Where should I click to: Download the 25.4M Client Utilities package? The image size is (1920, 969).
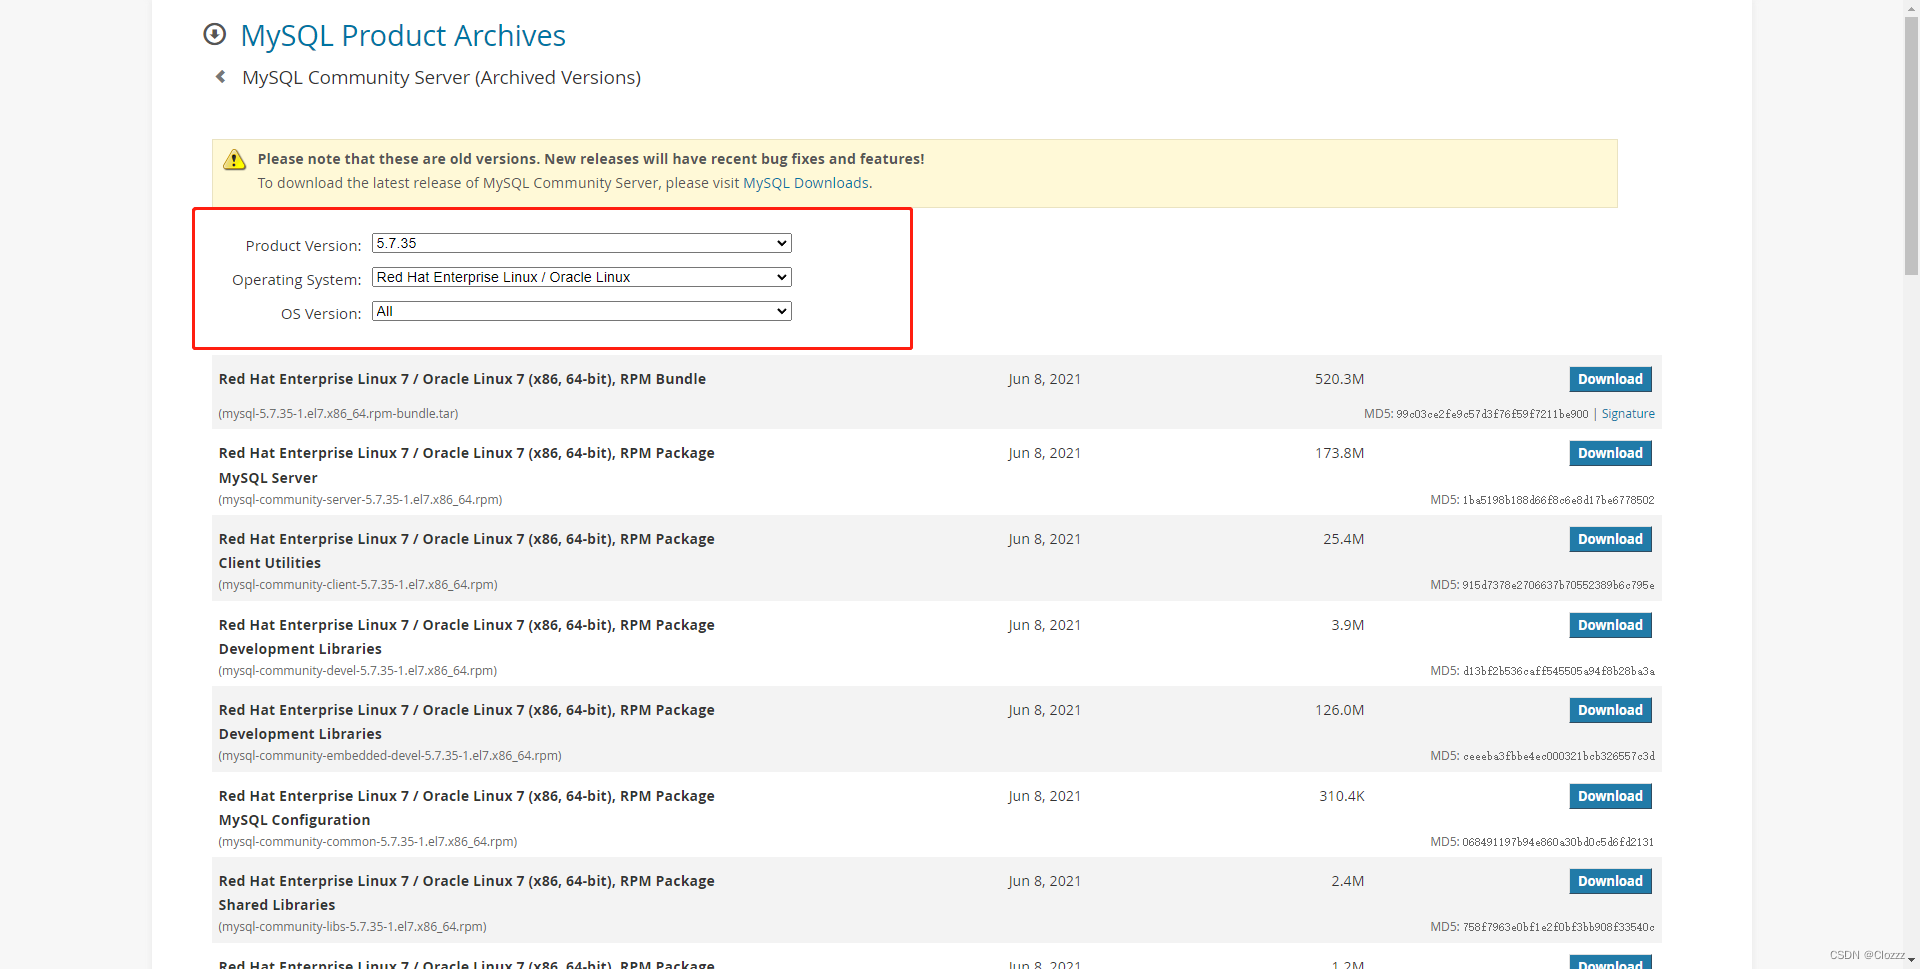(x=1610, y=539)
